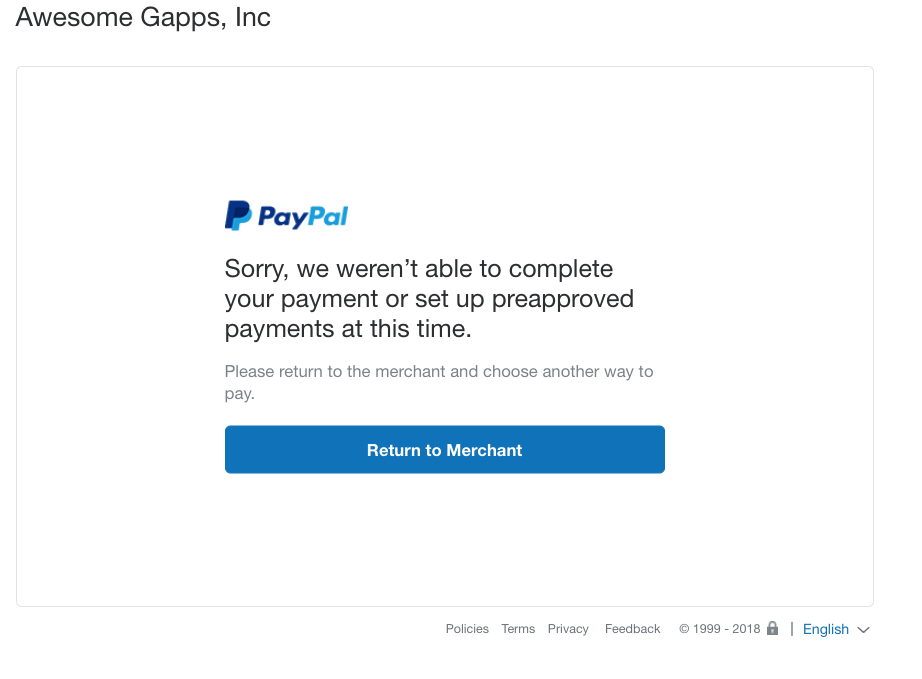Click the PayPal brand mark above the error
922x679 pixels.
(x=286, y=214)
